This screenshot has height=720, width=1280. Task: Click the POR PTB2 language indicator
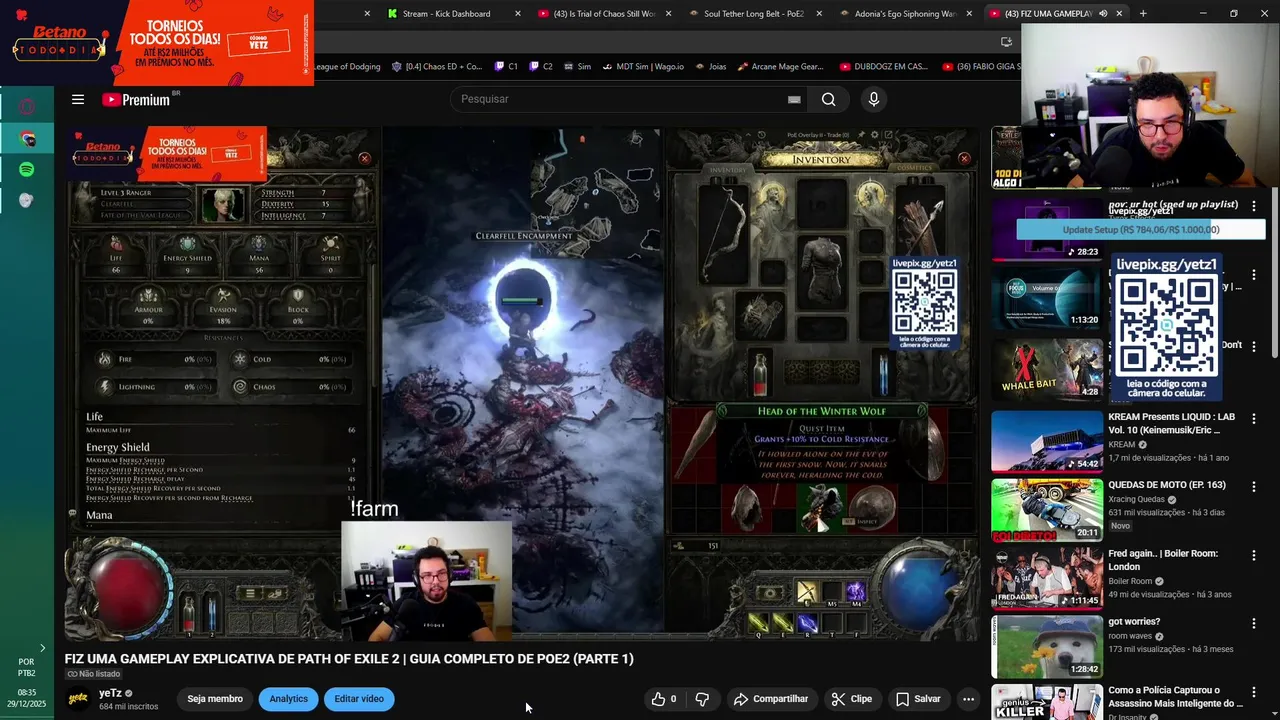[x=27, y=667]
